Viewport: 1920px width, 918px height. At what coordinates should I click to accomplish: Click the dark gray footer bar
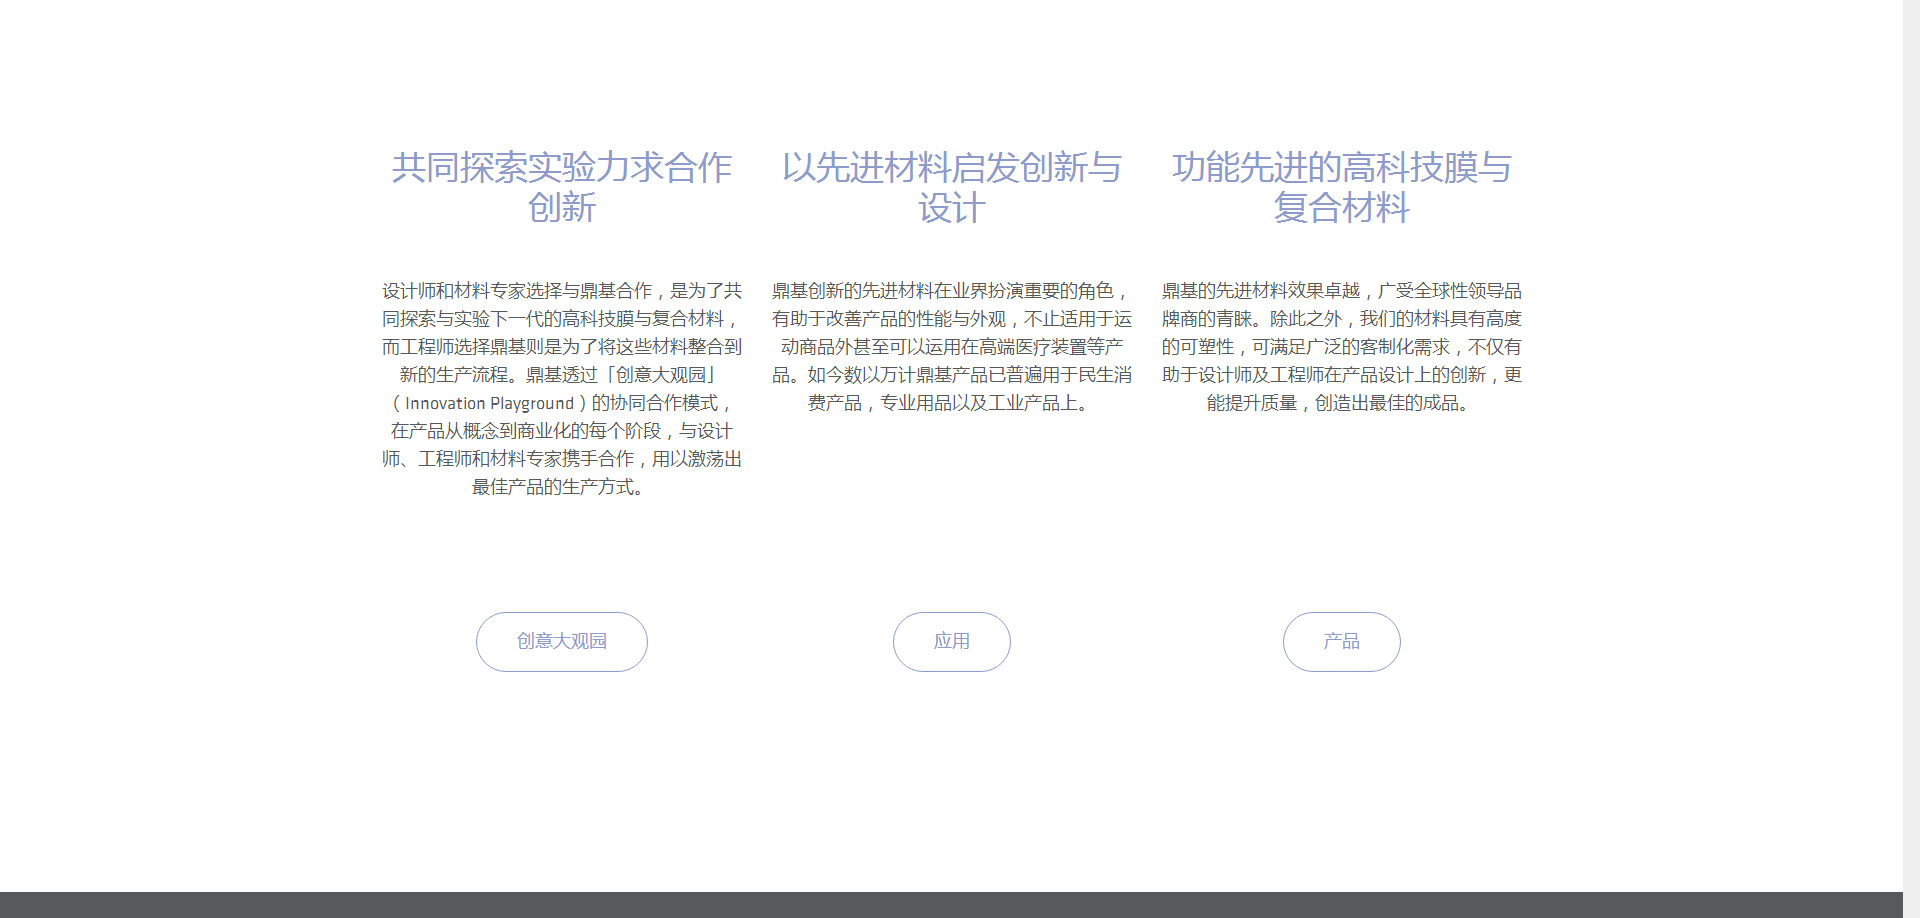pos(950,905)
